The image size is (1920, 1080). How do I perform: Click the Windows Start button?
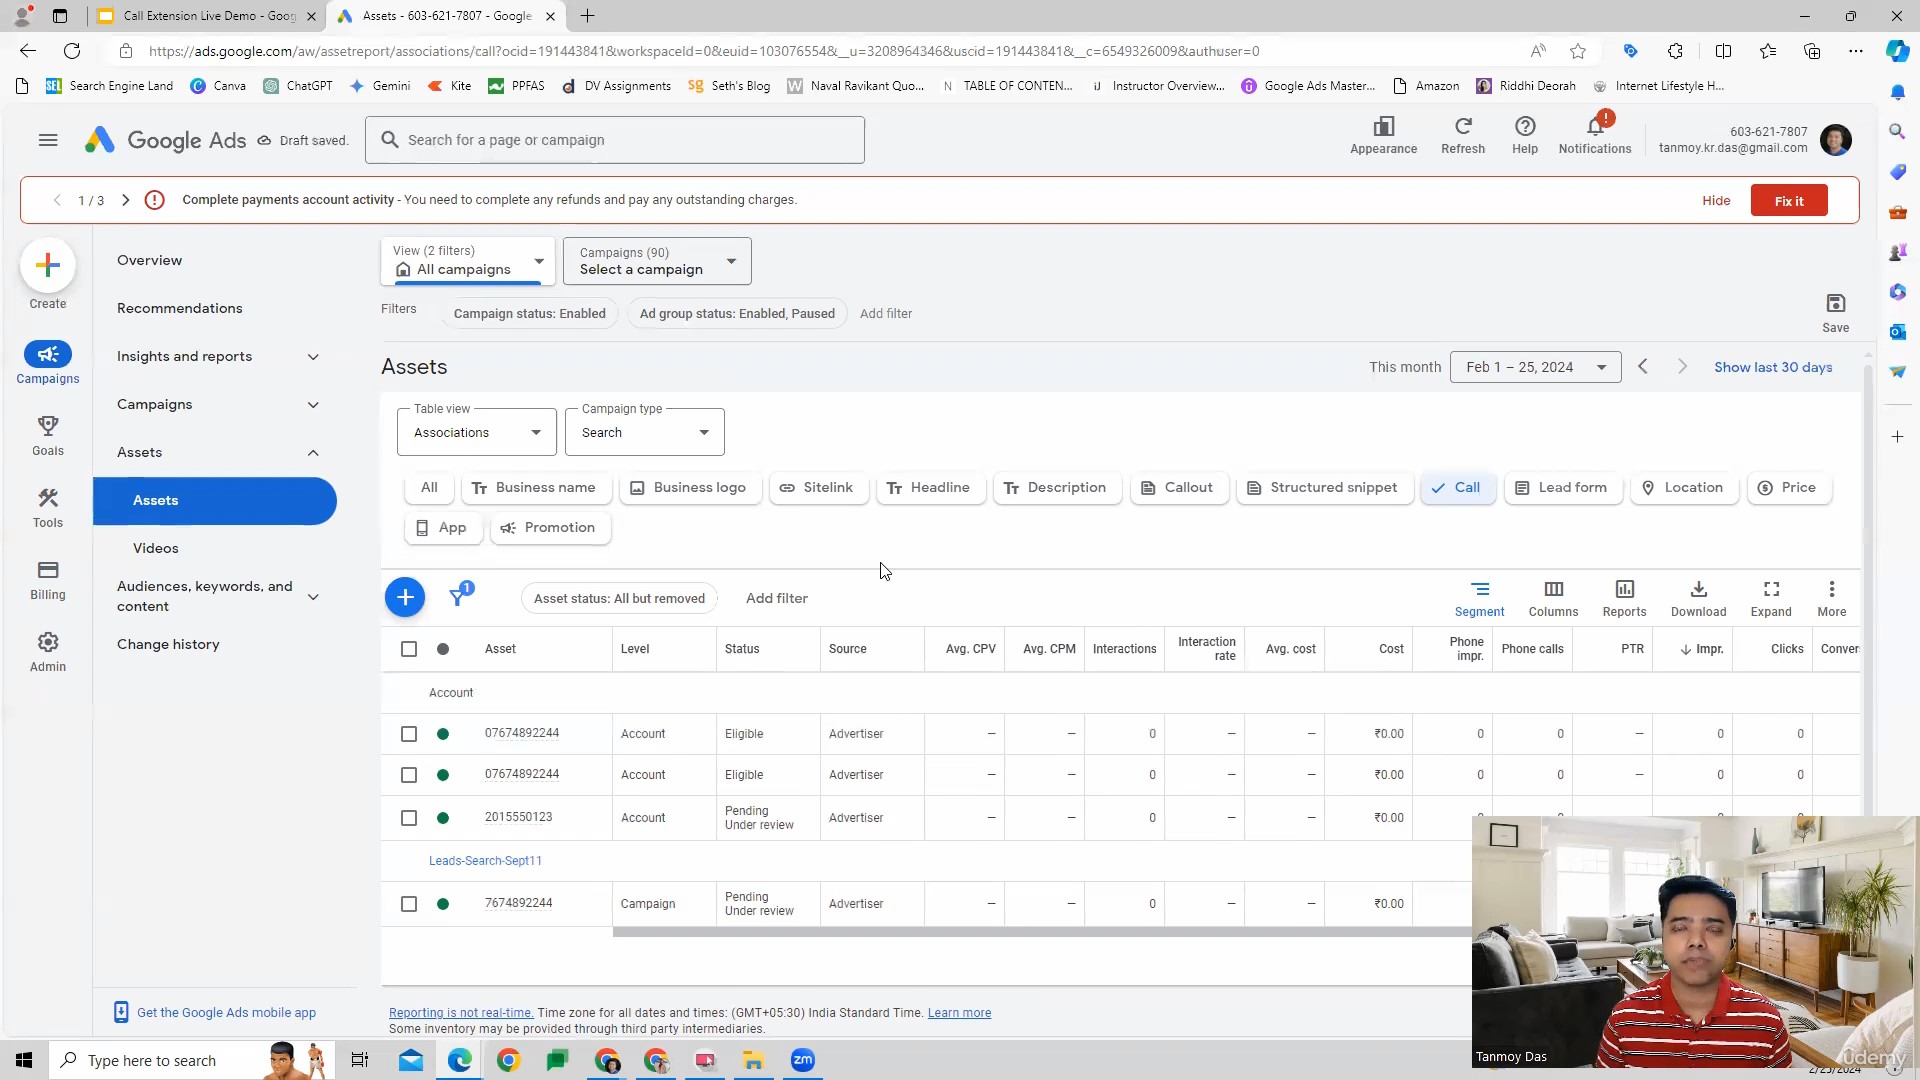[x=24, y=1060]
